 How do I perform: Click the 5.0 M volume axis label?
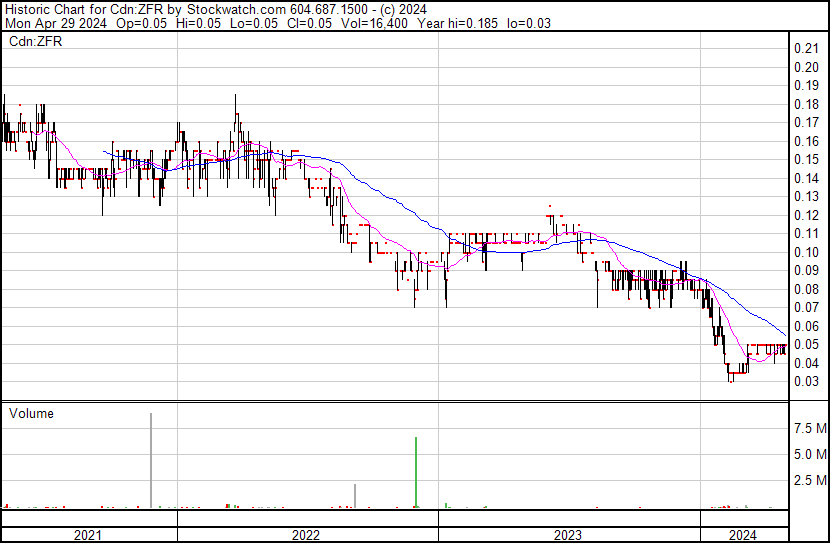tap(808, 455)
